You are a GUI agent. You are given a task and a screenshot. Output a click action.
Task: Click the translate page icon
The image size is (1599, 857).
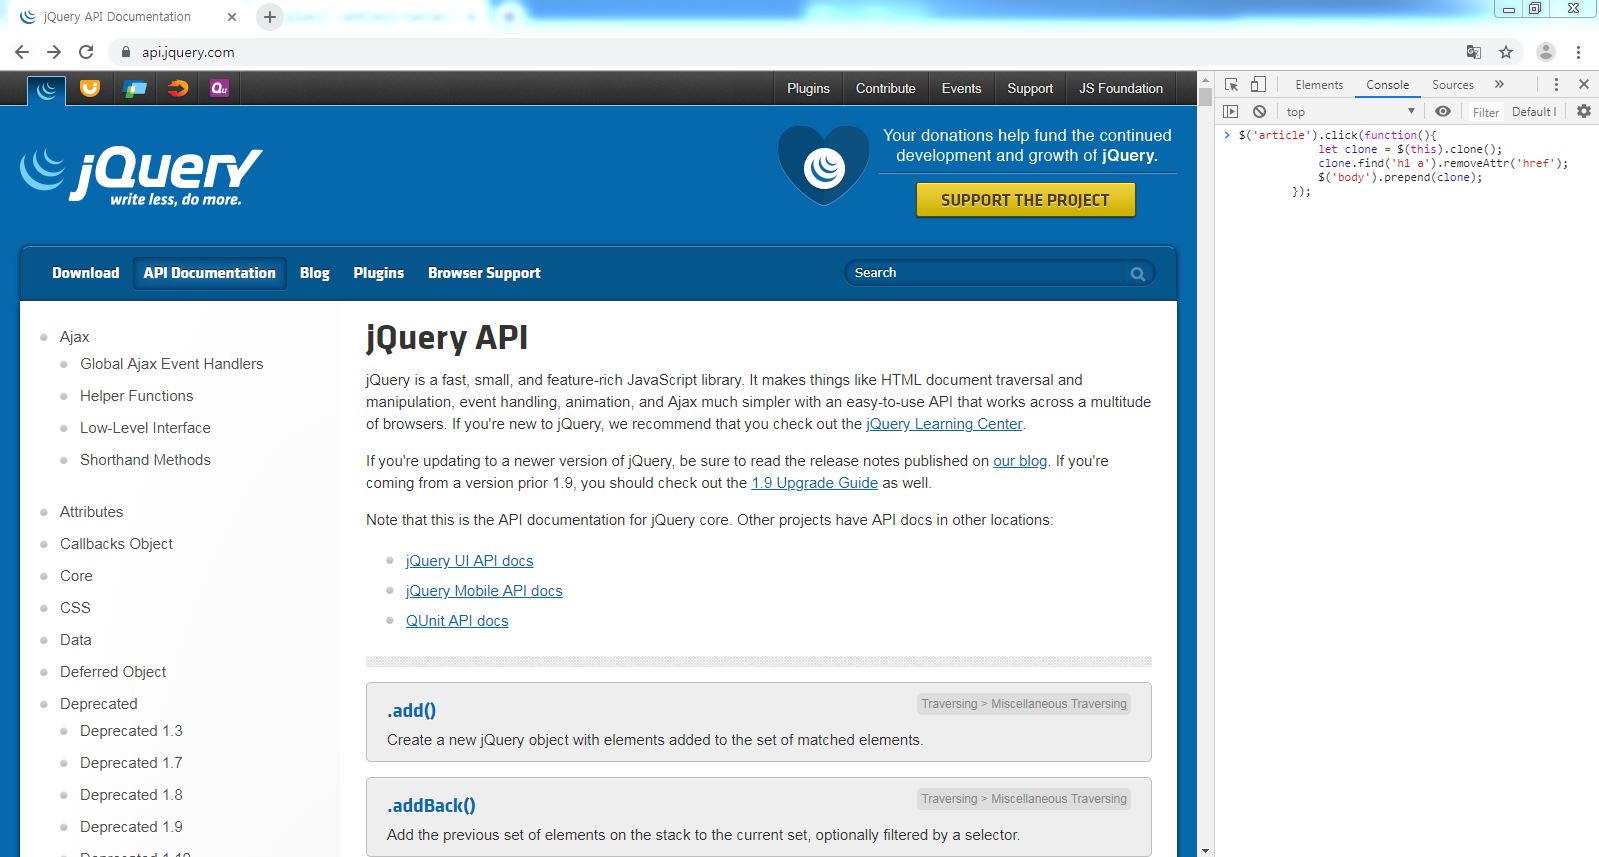1473,52
